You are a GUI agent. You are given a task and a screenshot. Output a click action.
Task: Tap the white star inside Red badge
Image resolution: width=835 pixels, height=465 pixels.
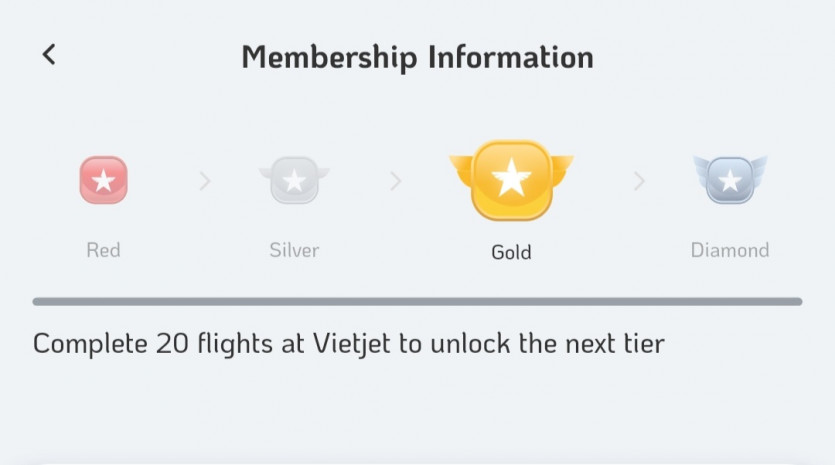103,181
